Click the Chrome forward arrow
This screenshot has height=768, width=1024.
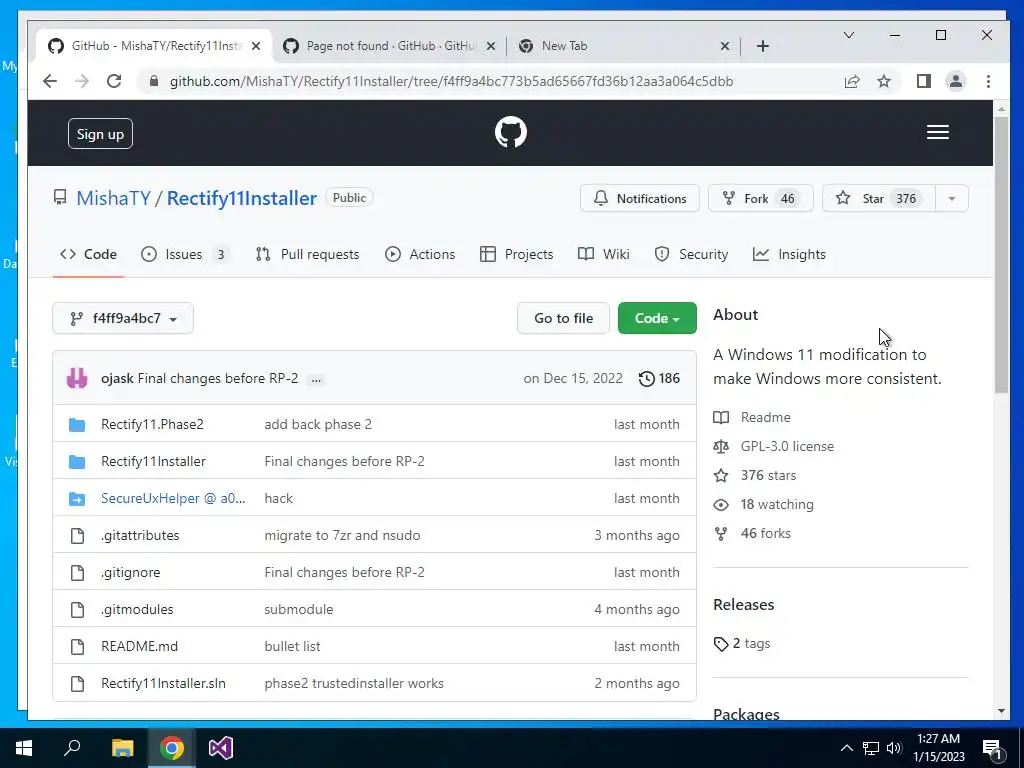click(x=82, y=81)
